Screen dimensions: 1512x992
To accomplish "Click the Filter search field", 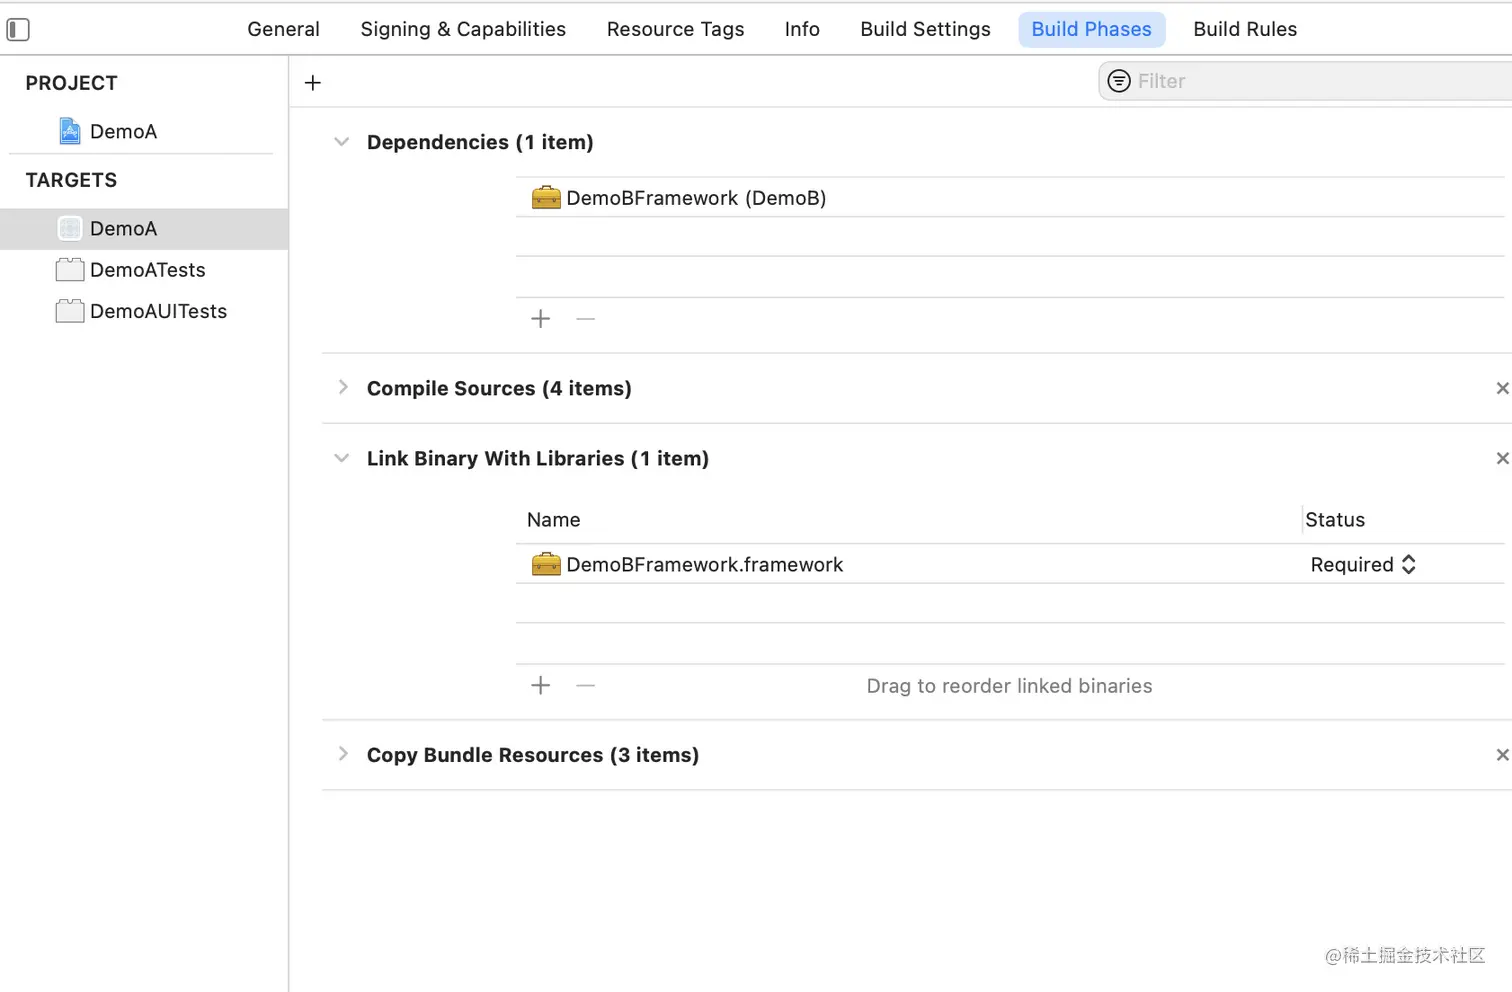I will tap(1305, 81).
